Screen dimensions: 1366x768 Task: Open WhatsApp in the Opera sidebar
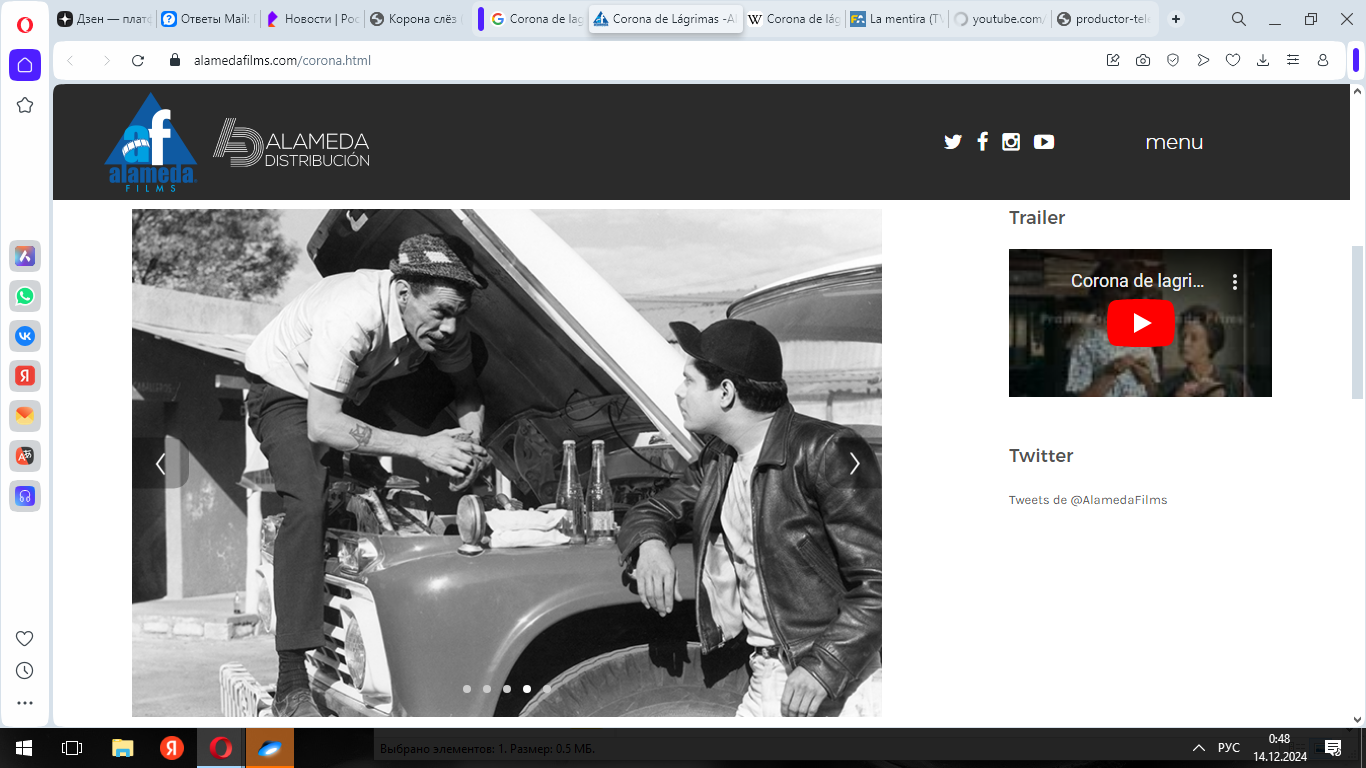pos(25,296)
